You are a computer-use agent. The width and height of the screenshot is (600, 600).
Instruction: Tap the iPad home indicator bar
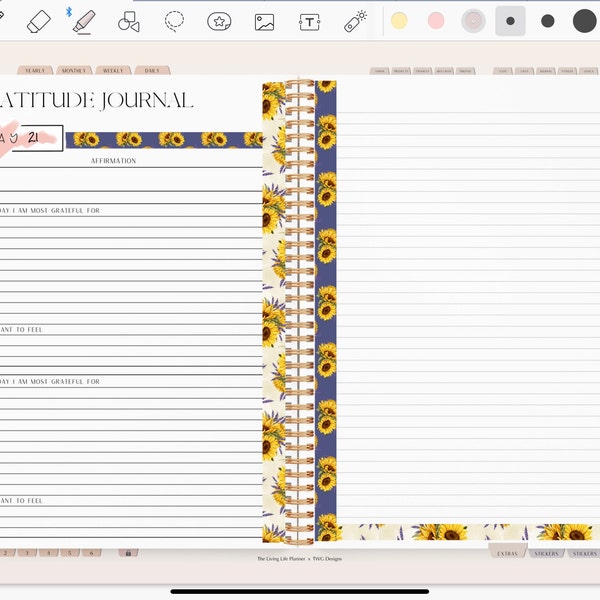[300, 592]
